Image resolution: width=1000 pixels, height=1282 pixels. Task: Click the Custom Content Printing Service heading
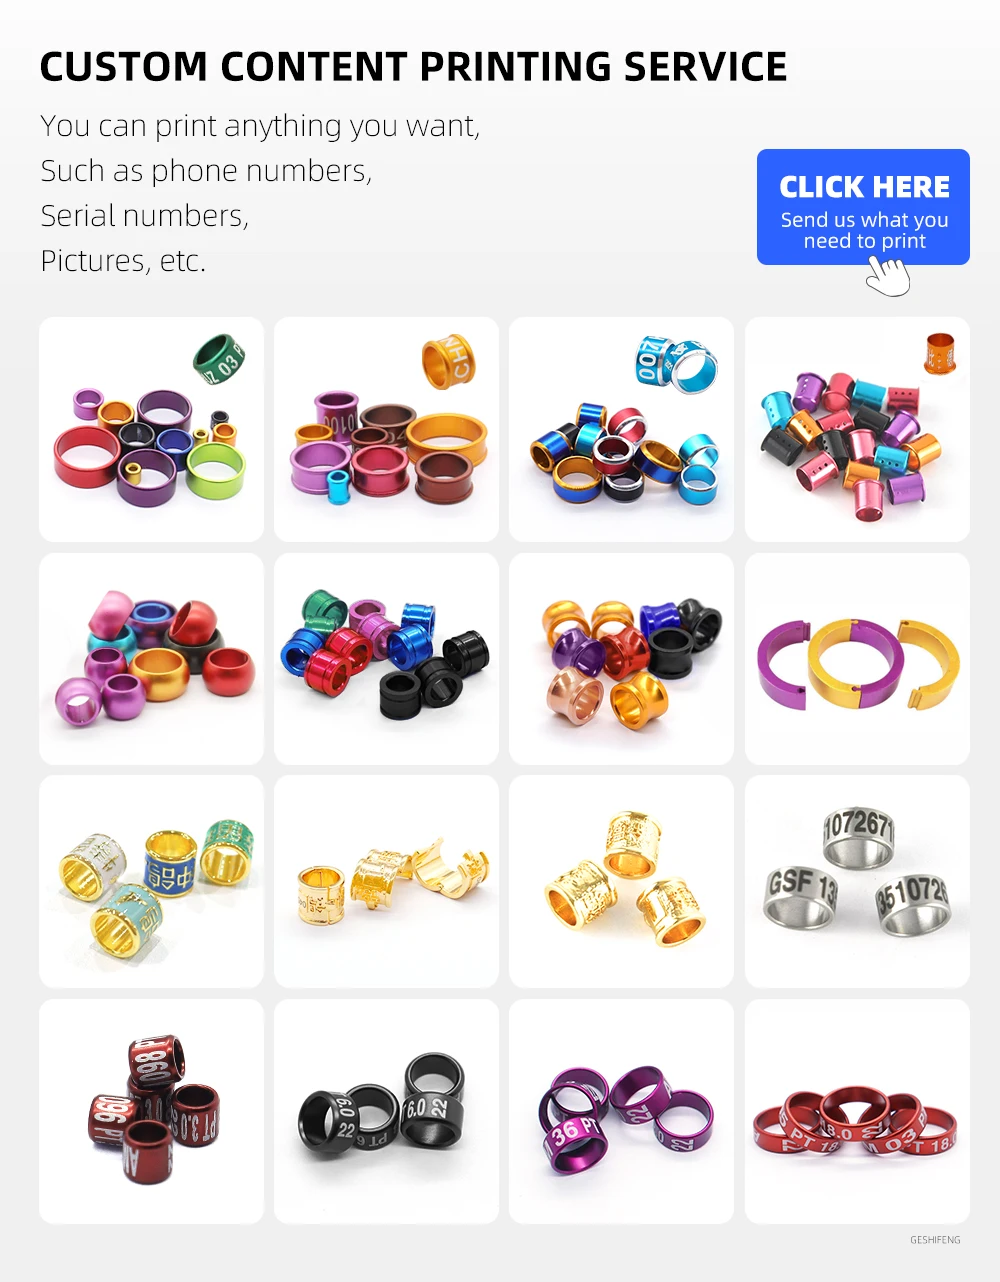click(x=413, y=67)
